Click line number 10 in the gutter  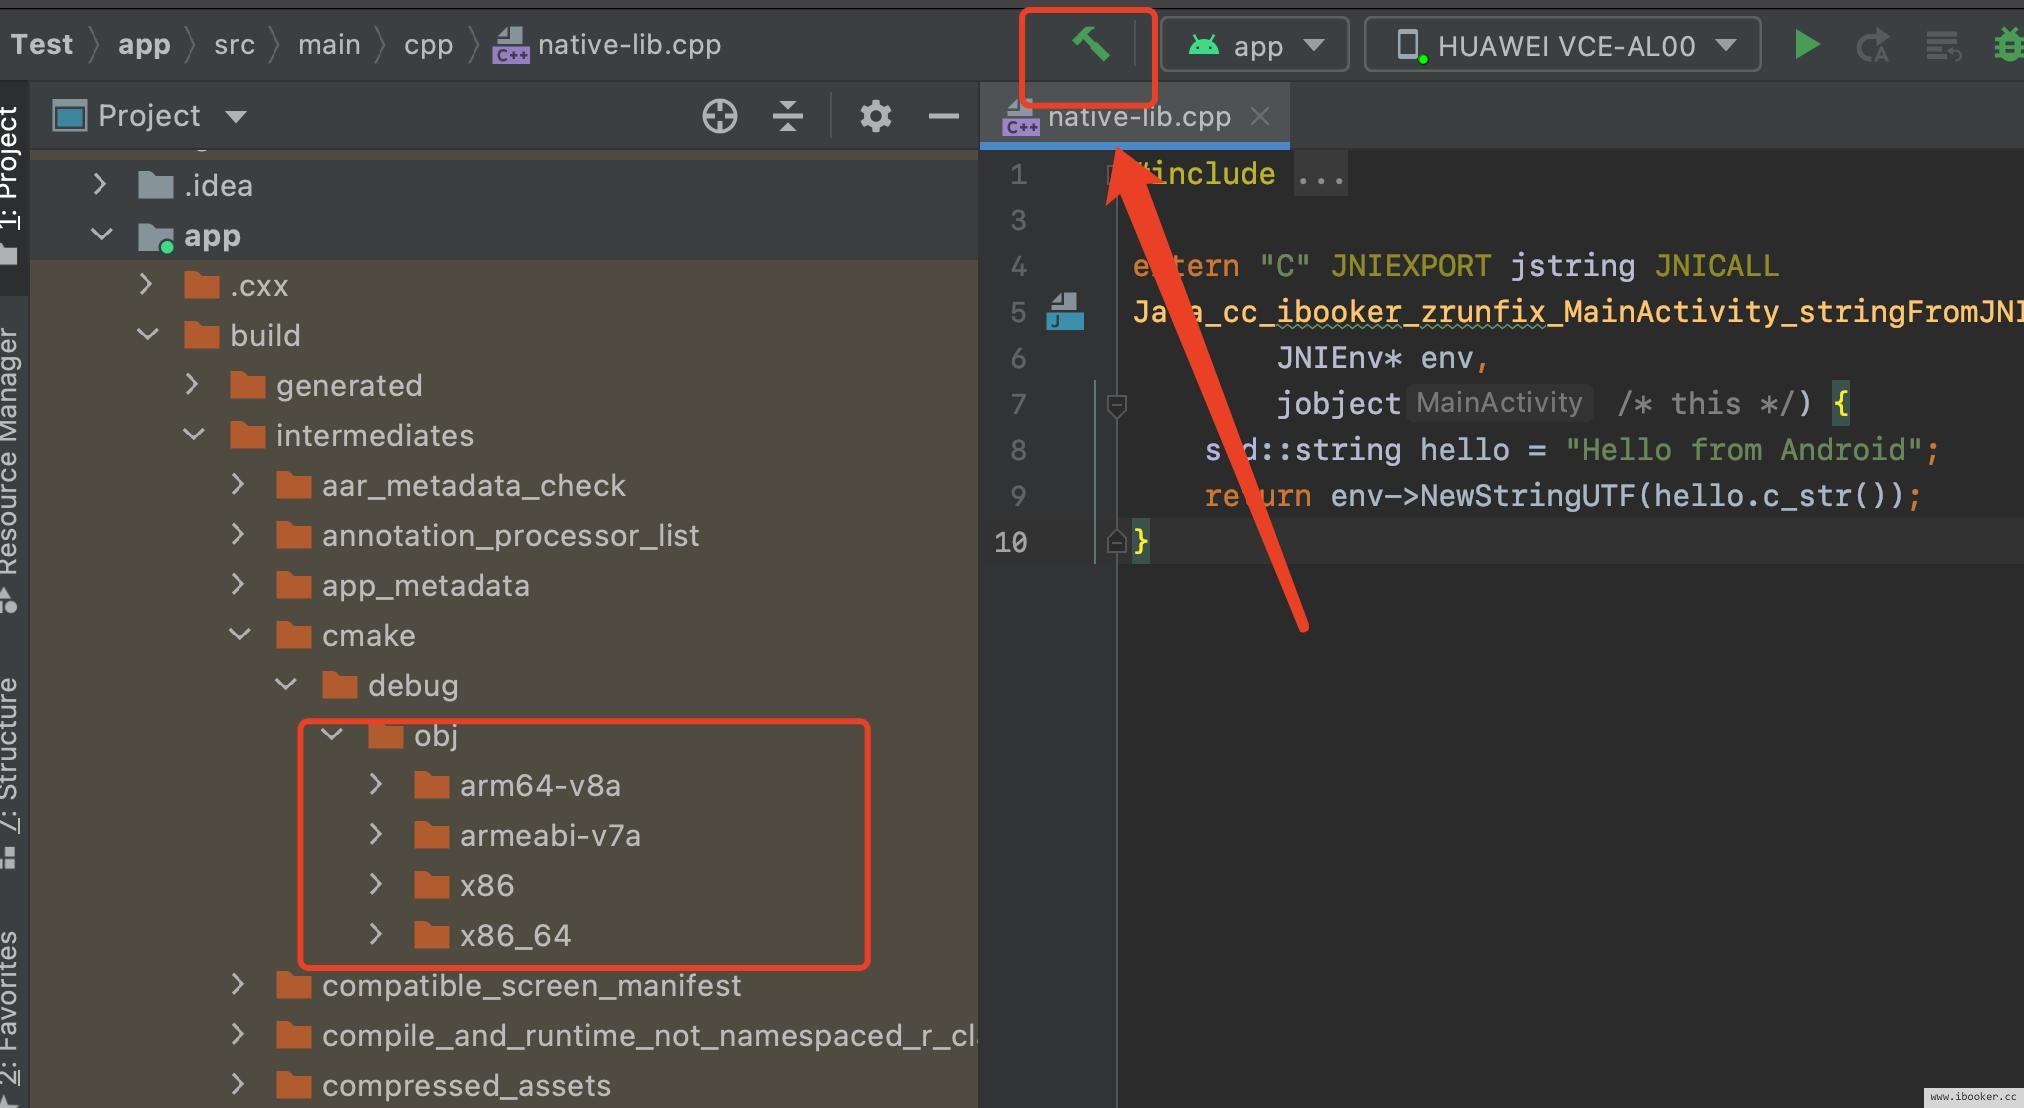(x=1010, y=542)
